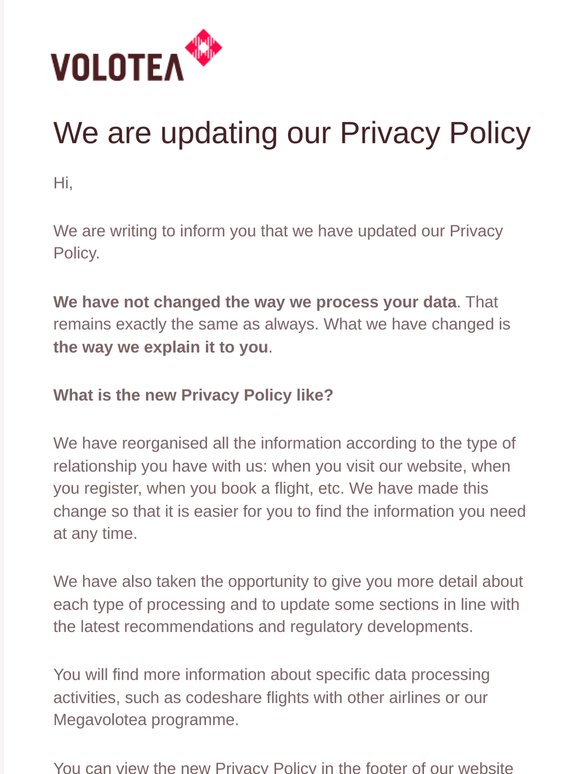Click the standalone word 'Policy.' under the first paragraph
This screenshot has height=774, width=580.
click(x=77, y=253)
